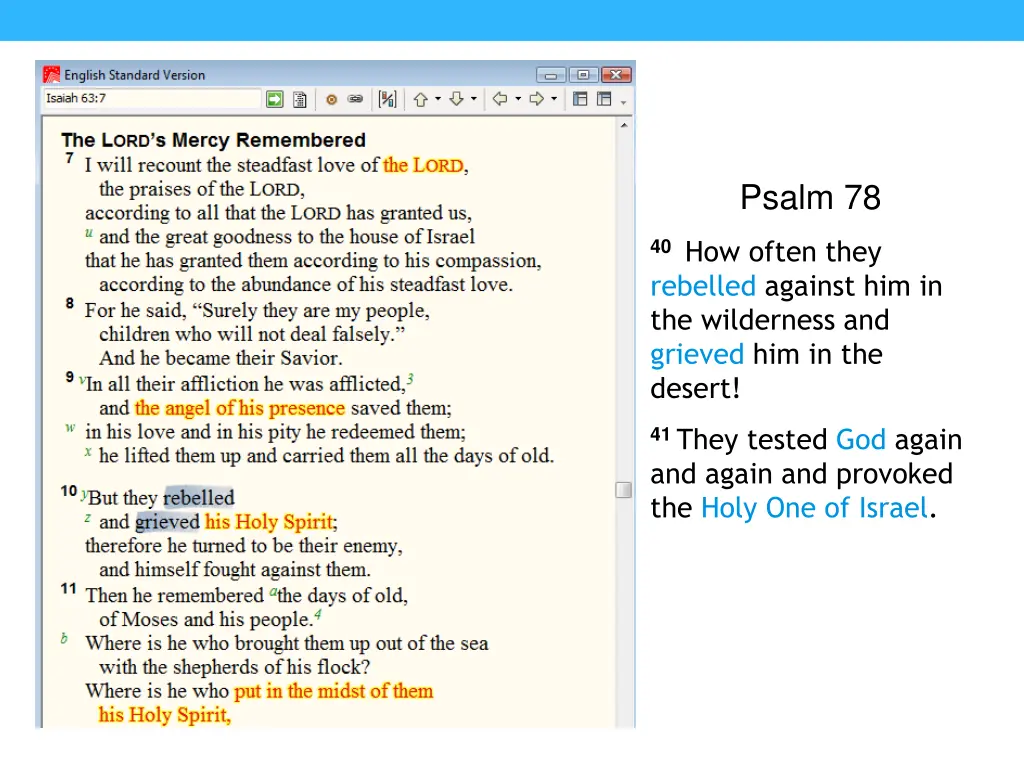The width and height of the screenshot is (1024, 768).
Task: Open dropdown beside the down arrow
Action: [474, 99]
